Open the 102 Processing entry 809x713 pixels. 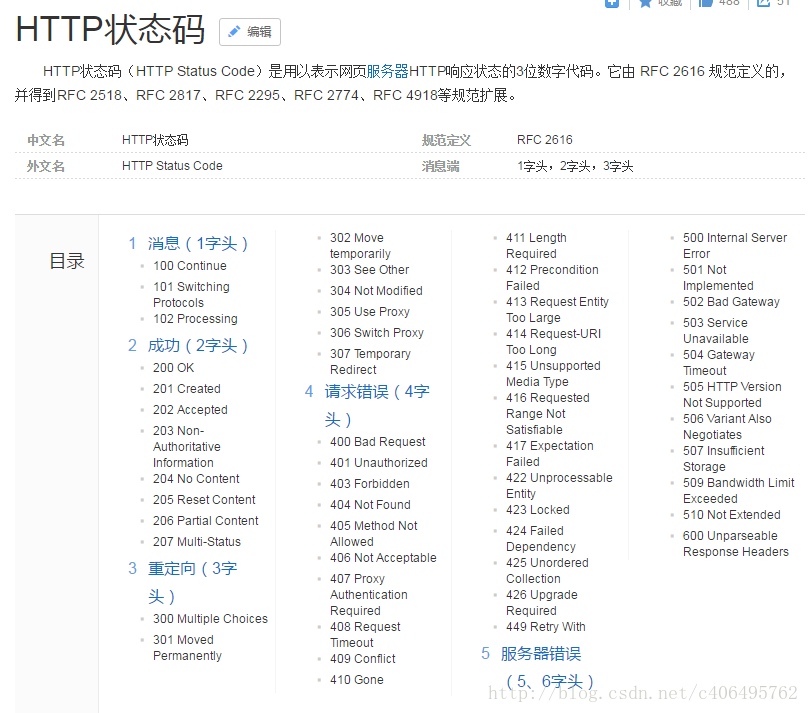(195, 319)
